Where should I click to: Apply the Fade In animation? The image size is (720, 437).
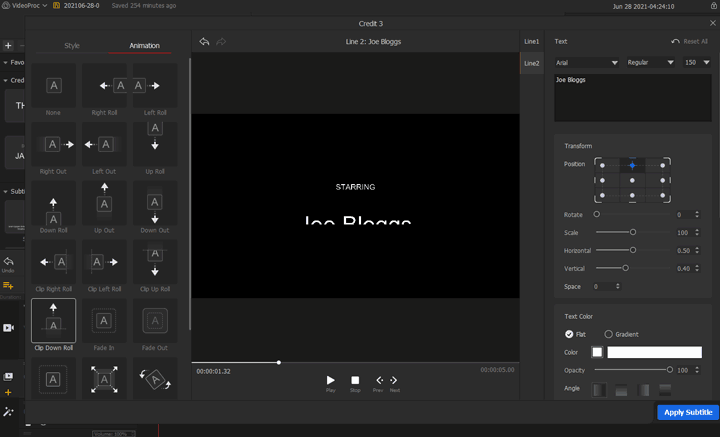coord(104,321)
